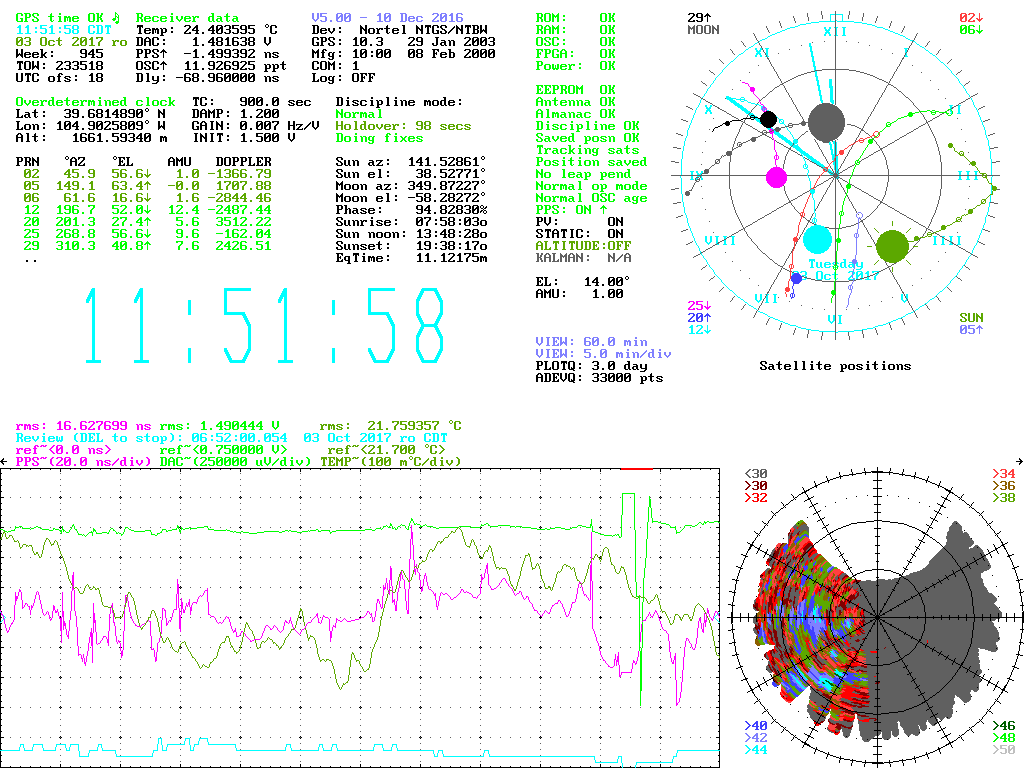The height and width of the screenshot is (768, 1024).
Task: Click the INIT: 1.500 V value
Action: coord(244,138)
